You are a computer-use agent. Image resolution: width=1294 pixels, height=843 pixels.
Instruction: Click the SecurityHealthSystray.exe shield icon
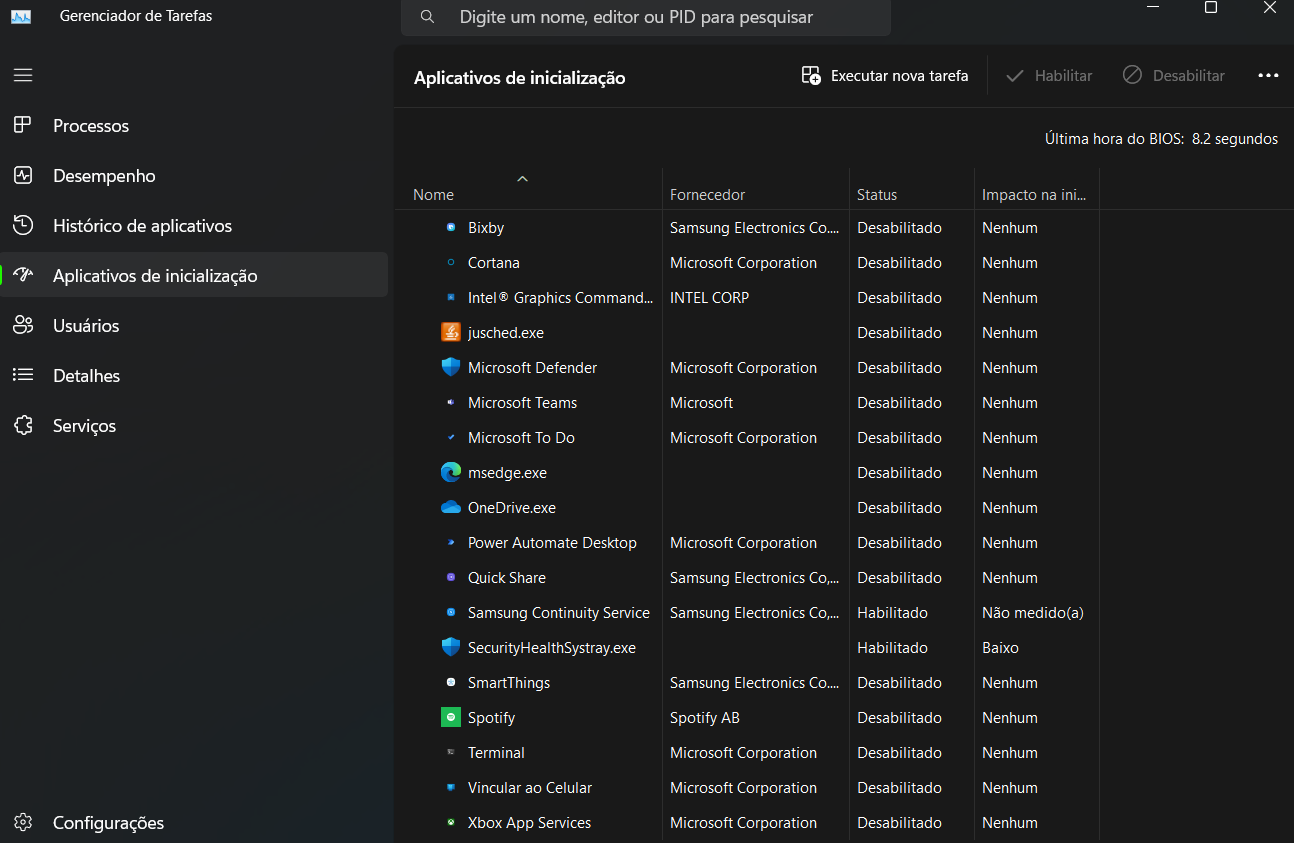(x=451, y=647)
